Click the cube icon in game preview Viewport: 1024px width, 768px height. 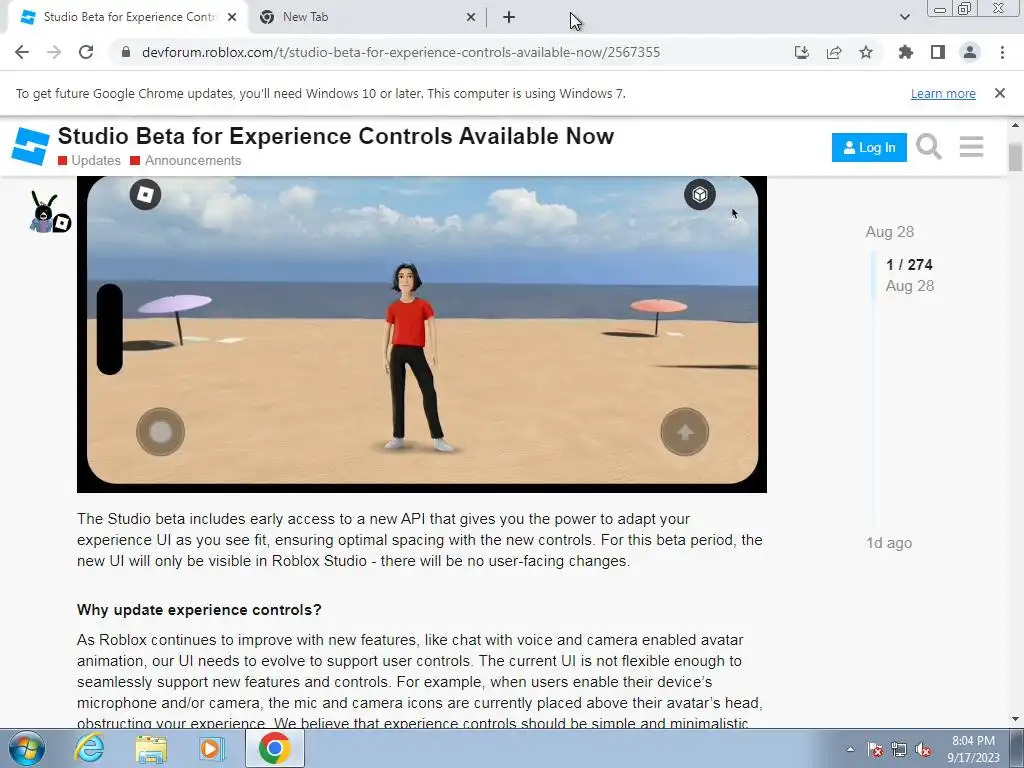(699, 195)
